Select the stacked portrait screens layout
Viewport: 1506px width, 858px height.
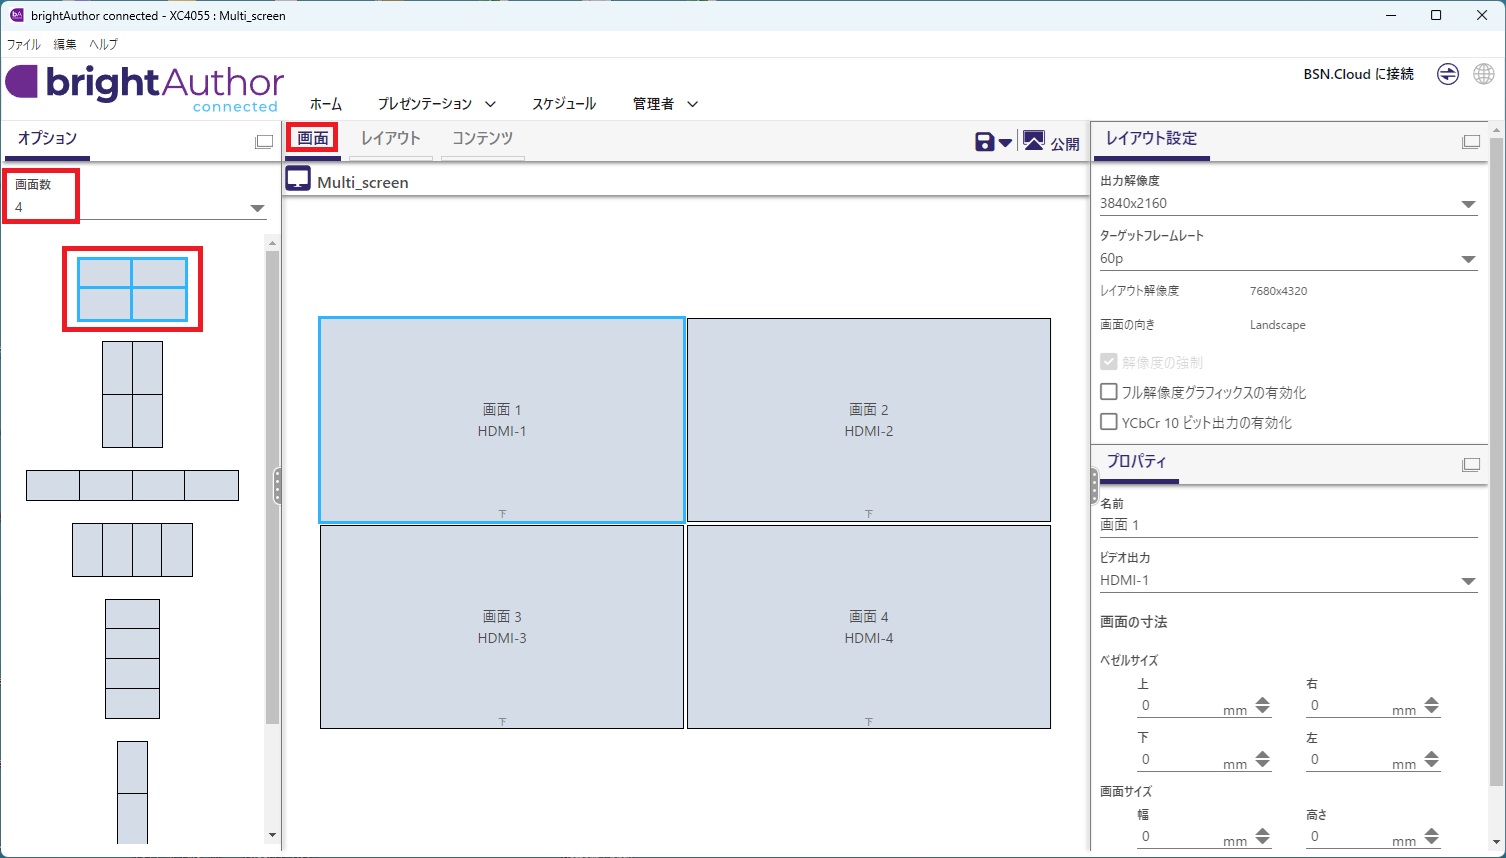tap(132, 793)
